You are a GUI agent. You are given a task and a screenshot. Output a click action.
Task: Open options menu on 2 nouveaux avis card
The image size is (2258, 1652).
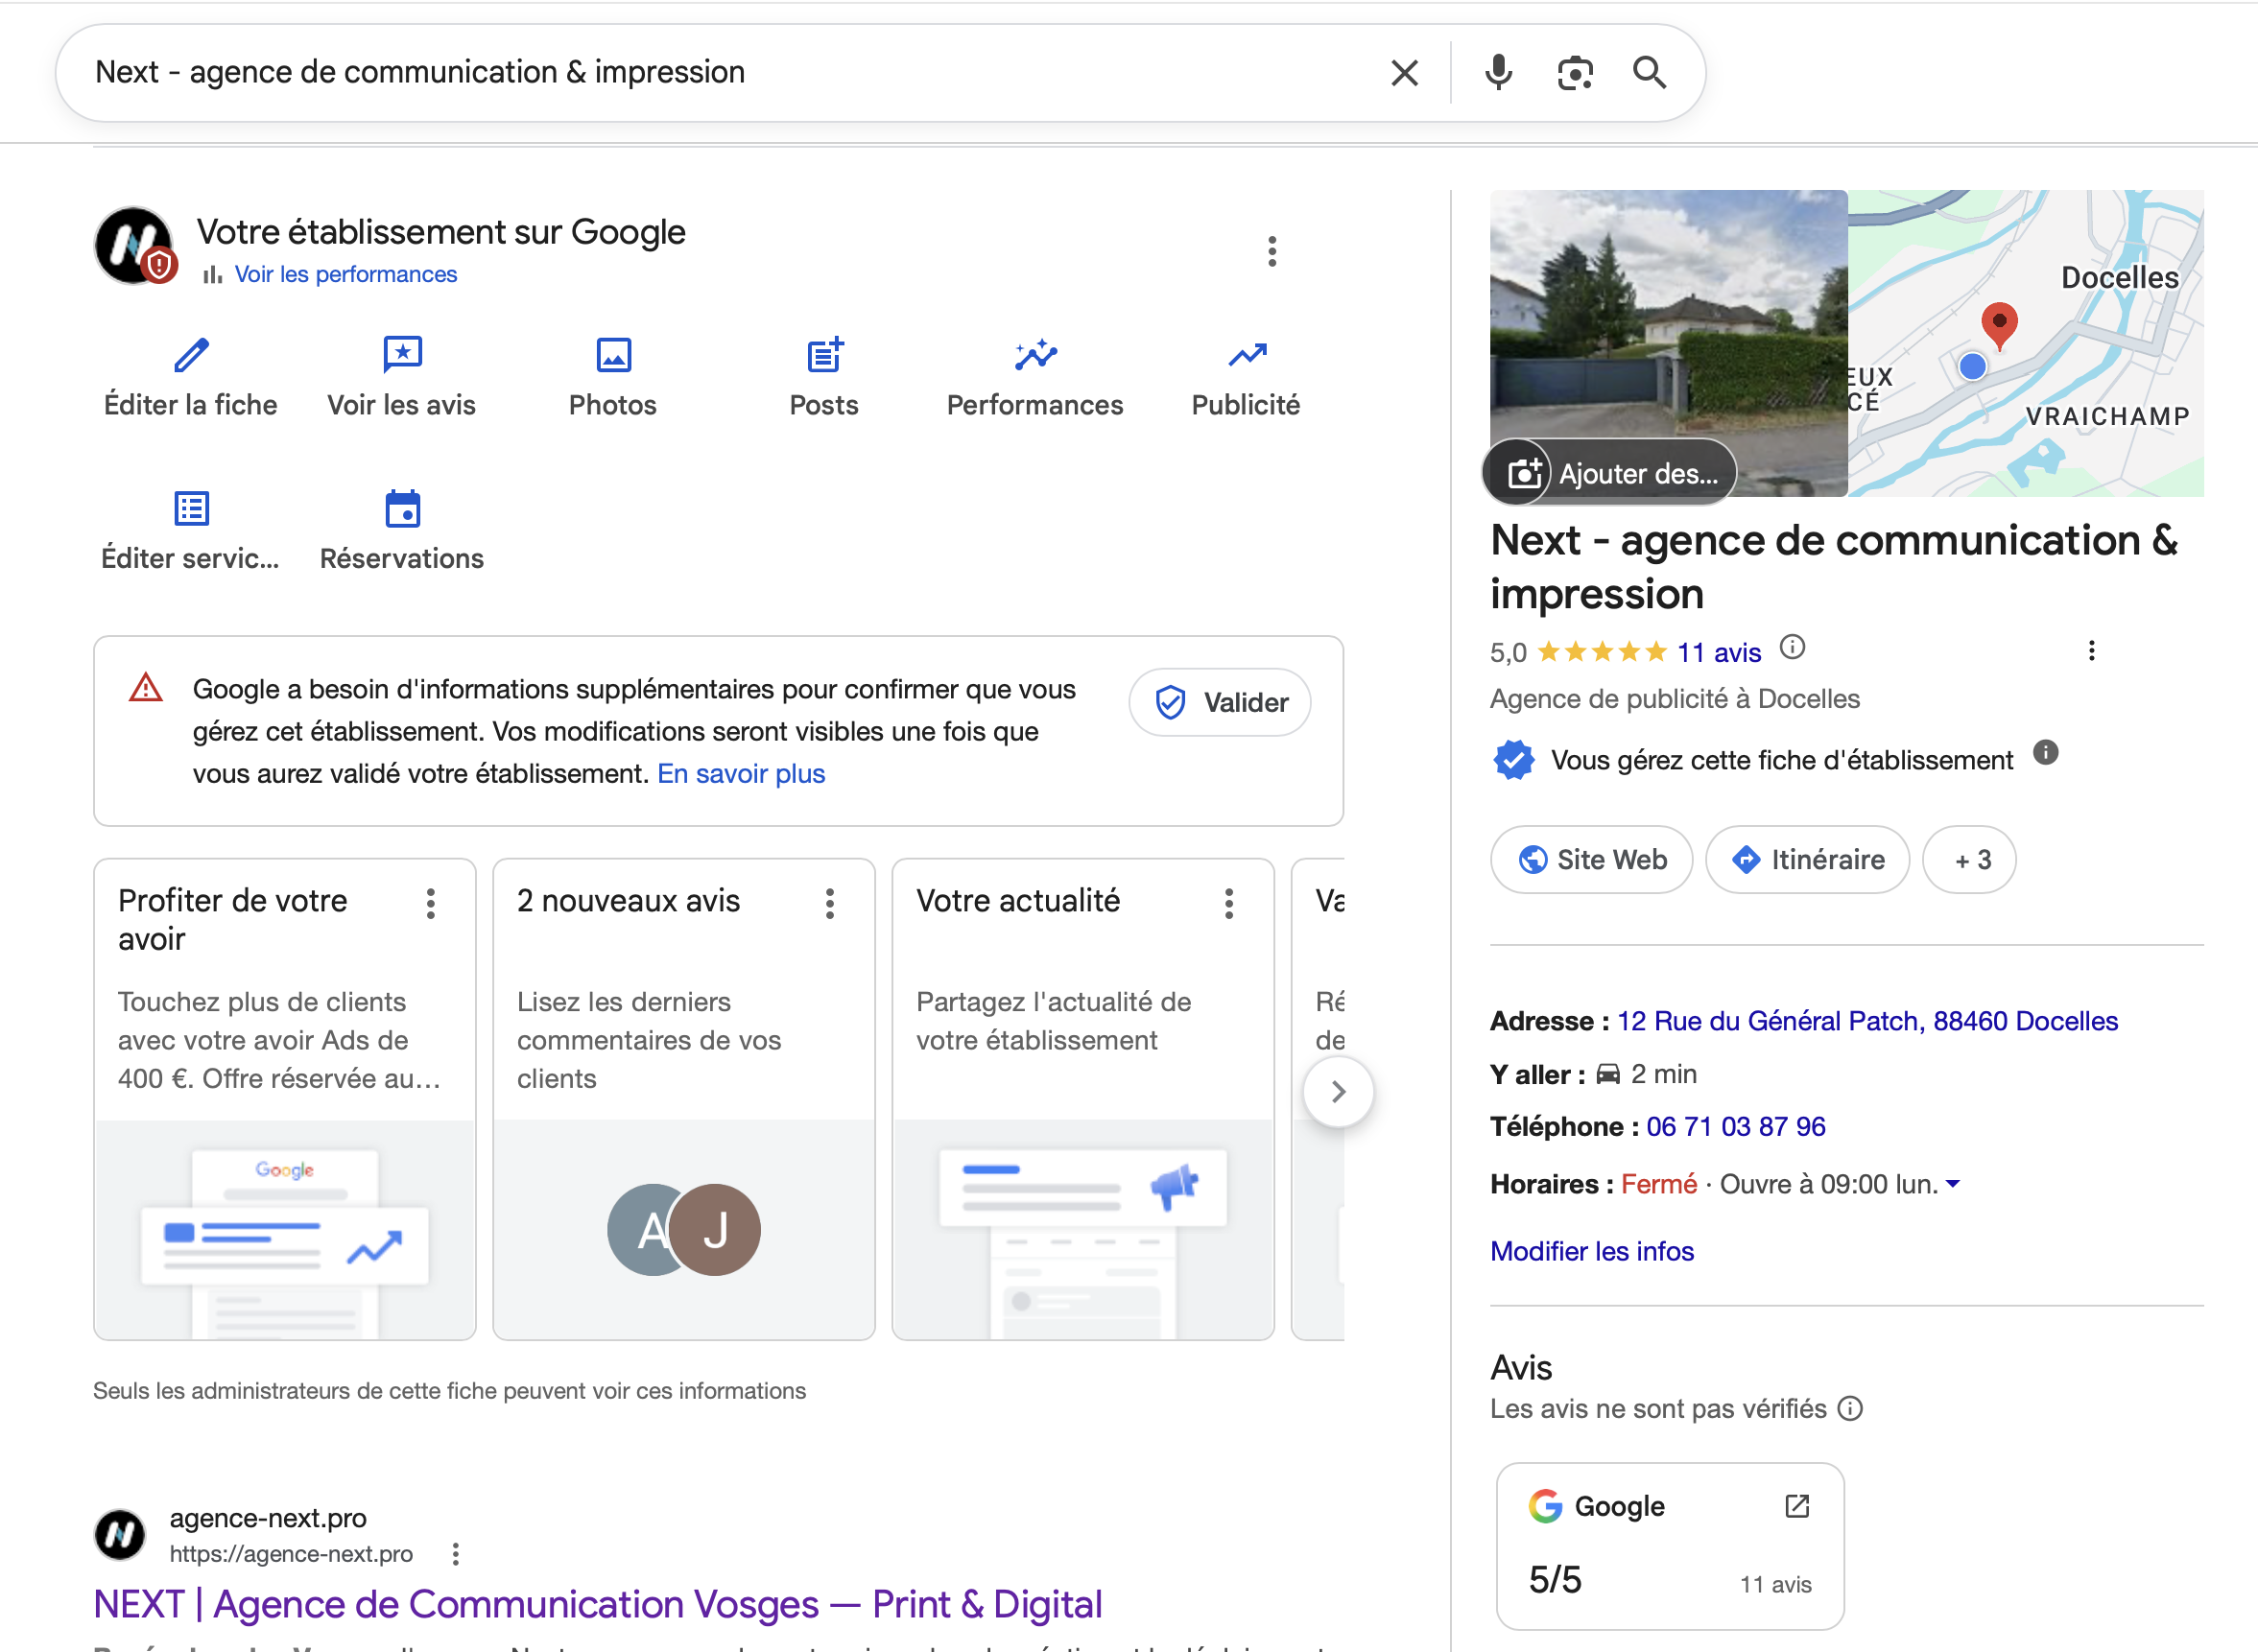830,903
